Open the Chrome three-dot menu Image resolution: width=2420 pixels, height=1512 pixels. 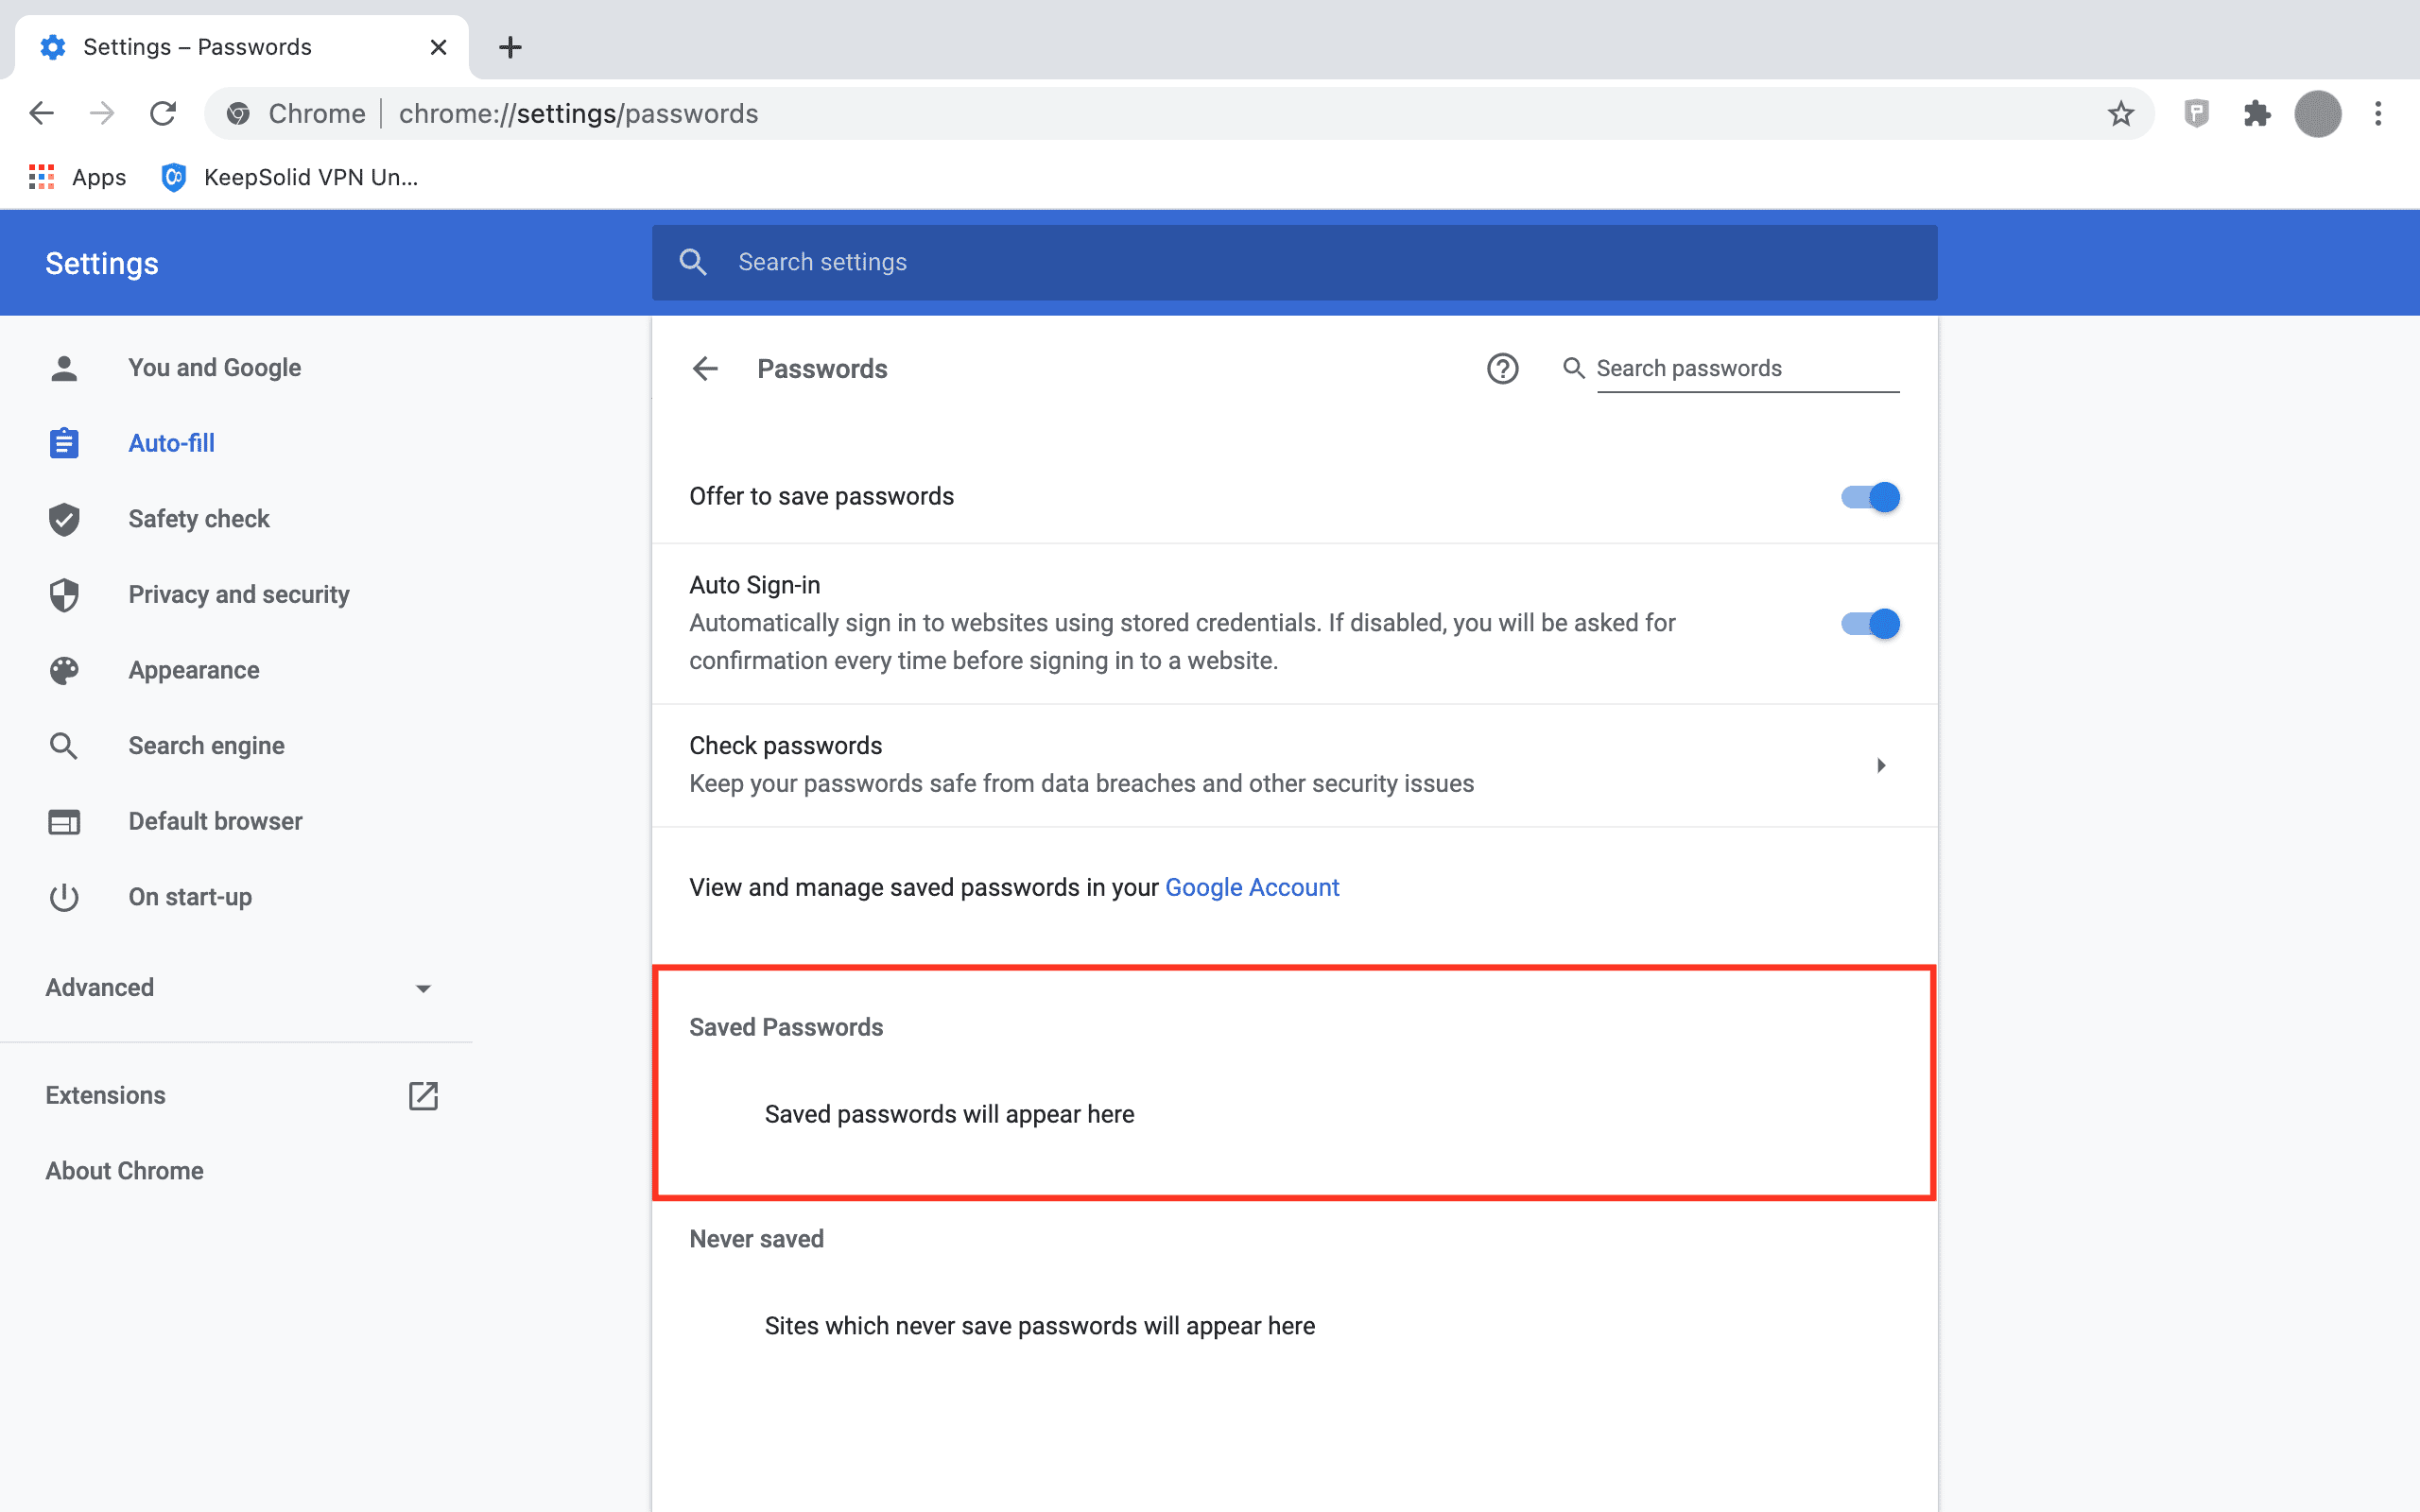[2378, 114]
